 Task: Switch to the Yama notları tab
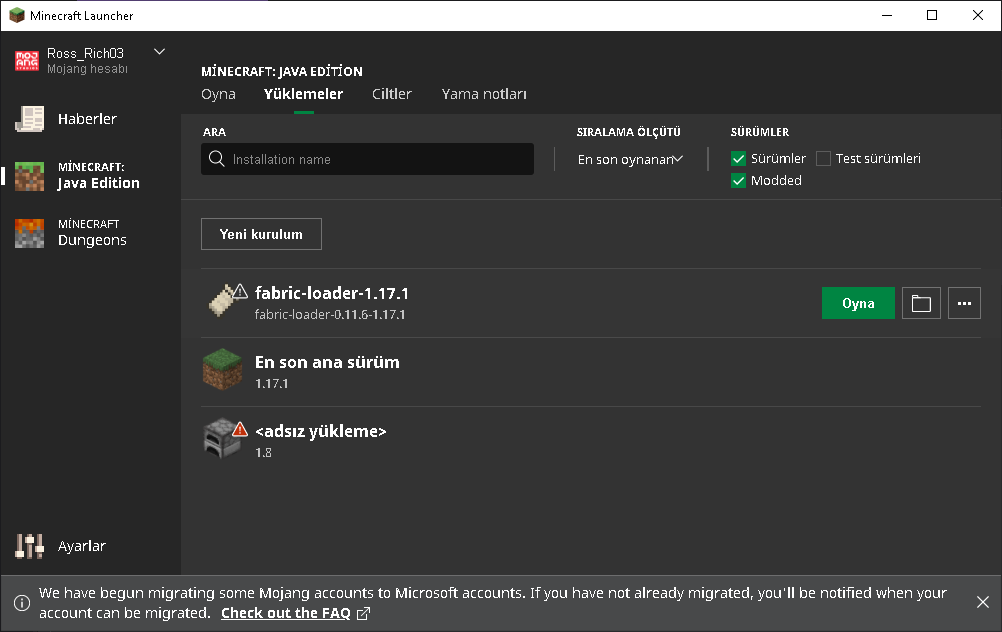[x=484, y=94]
